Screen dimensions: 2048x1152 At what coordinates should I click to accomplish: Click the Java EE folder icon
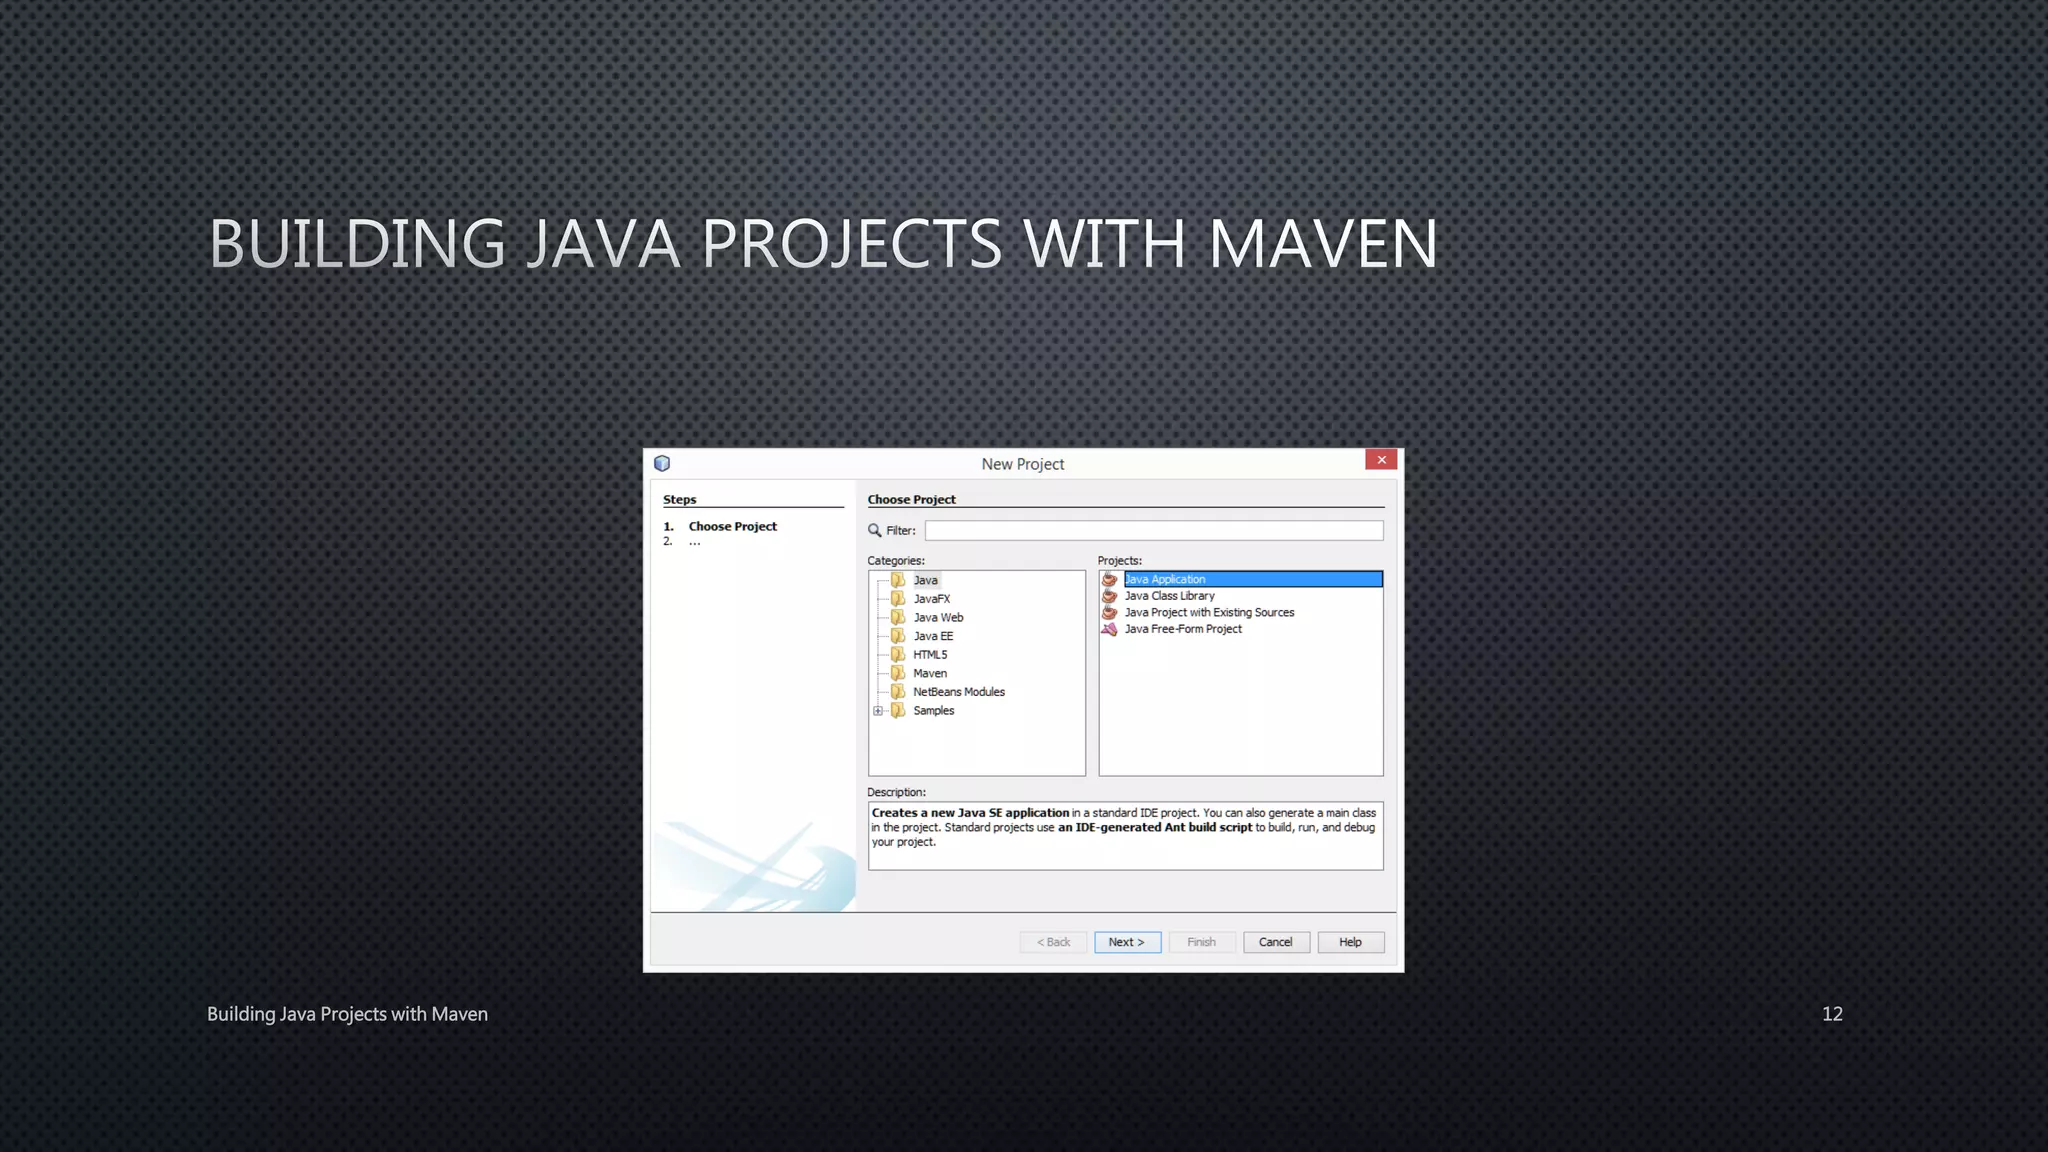(898, 636)
